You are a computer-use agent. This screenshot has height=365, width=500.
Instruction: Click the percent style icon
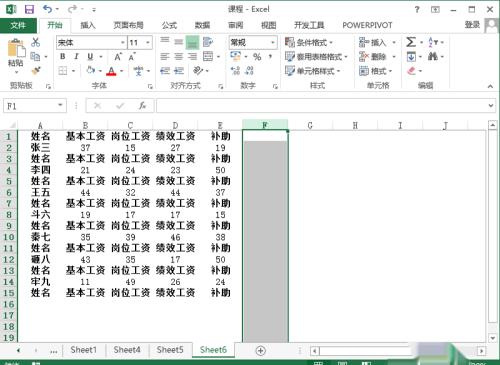[257, 57]
